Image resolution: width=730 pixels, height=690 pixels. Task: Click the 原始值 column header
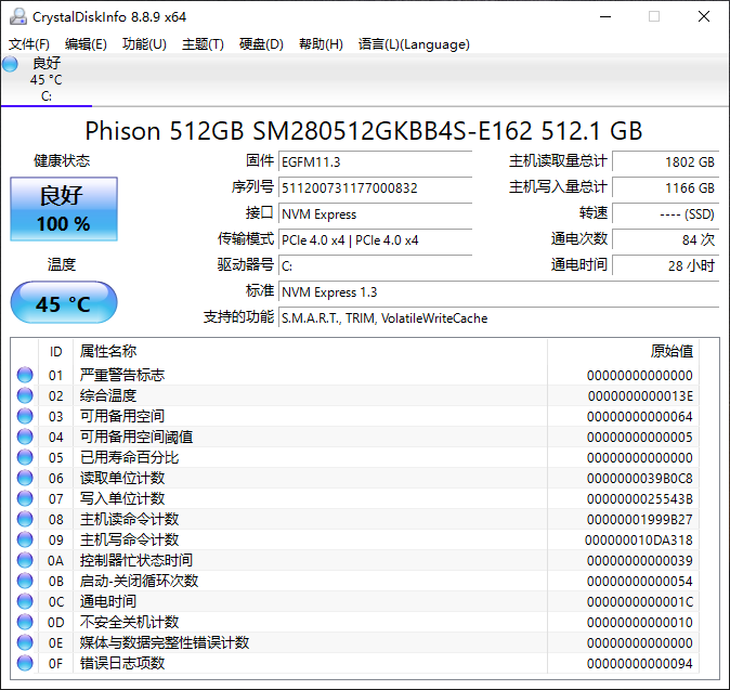point(671,351)
